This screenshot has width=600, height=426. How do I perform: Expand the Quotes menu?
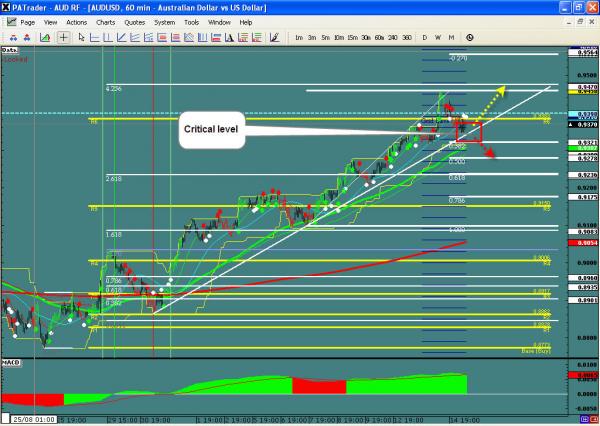(x=134, y=20)
